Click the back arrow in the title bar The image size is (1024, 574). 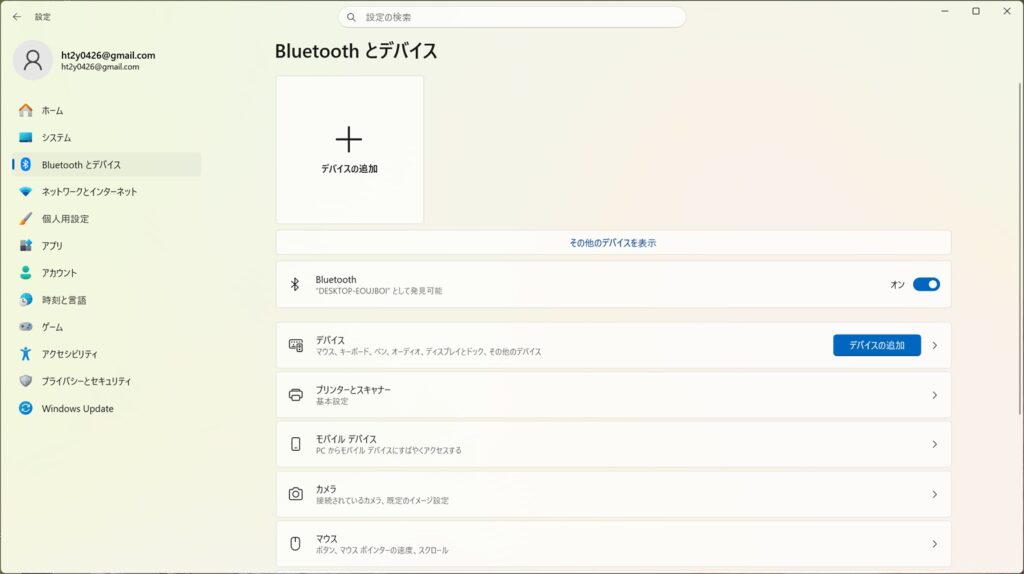[16, 17]
